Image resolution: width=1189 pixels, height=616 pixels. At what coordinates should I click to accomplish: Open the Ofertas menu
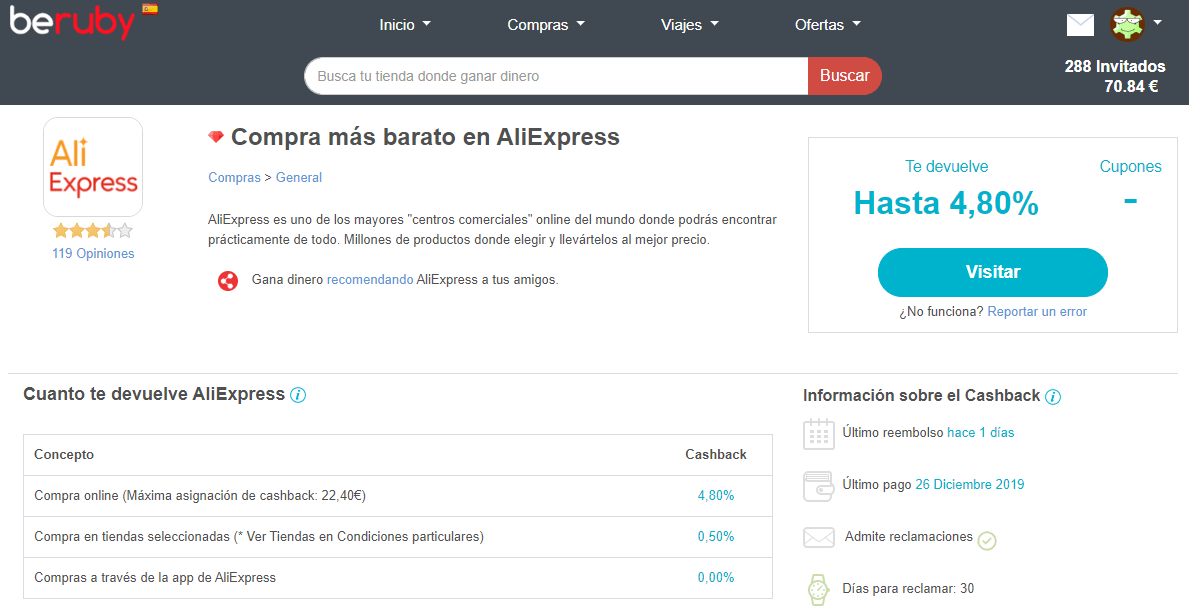tap(827, 25)
